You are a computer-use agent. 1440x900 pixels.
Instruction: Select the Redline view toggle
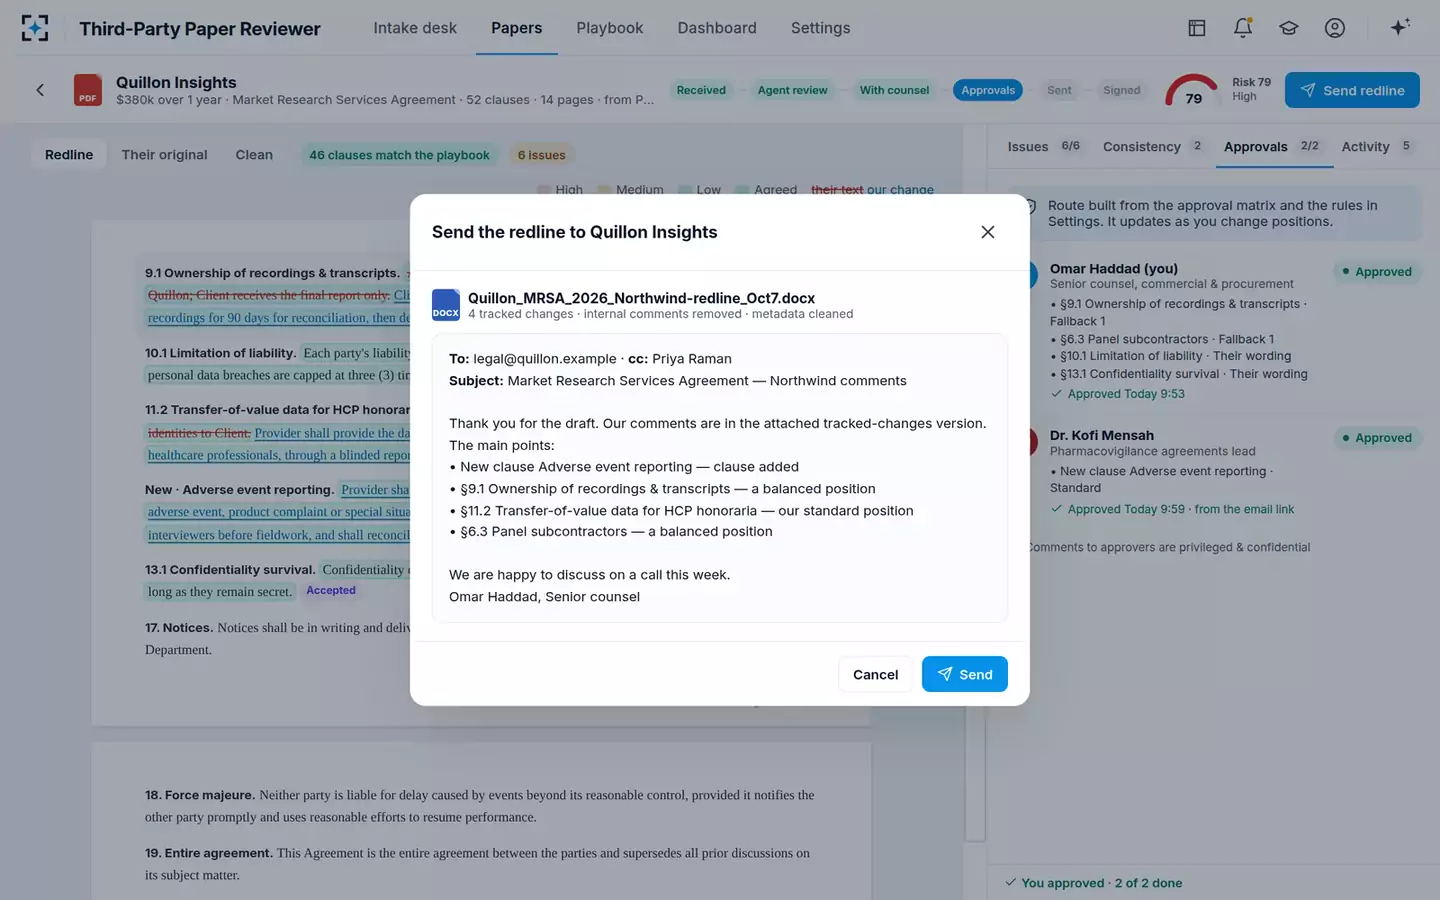[x=69, y=155]
